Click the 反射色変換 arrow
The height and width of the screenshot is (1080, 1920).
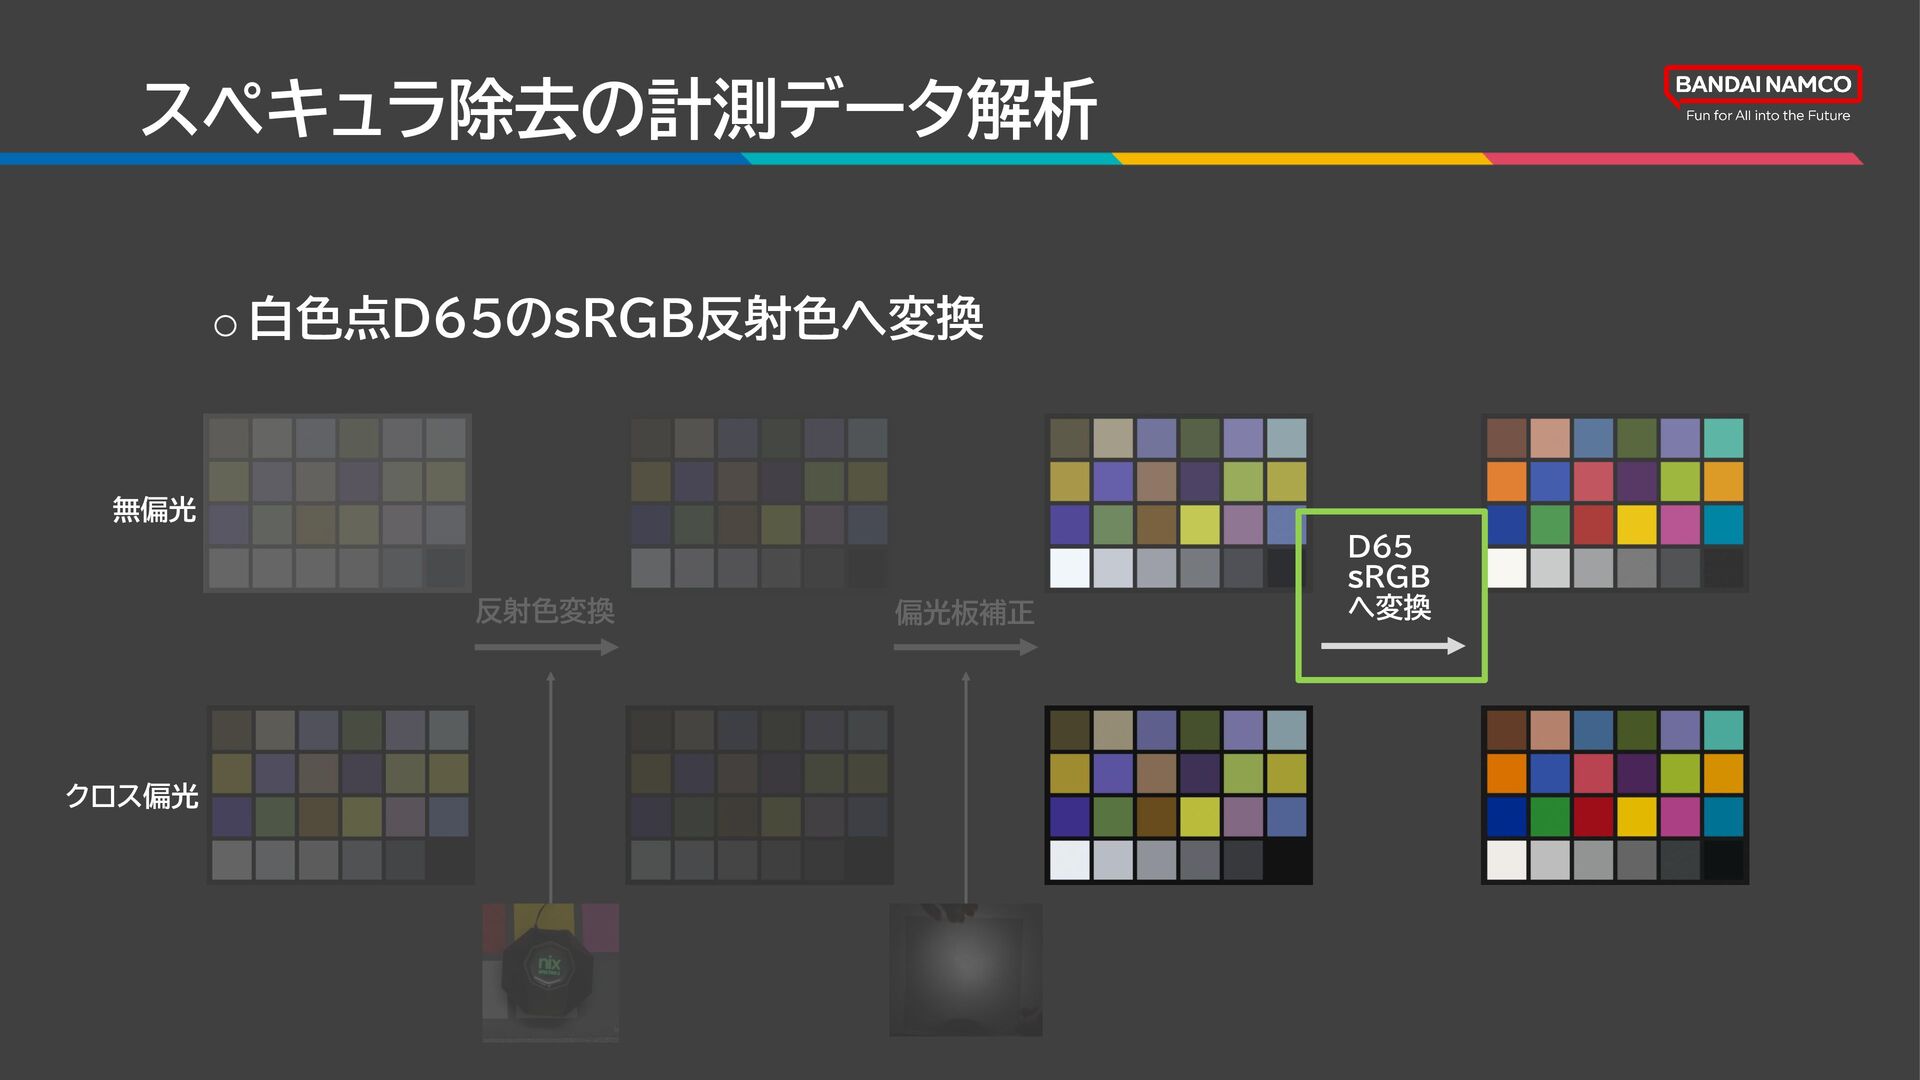[x=546, y=648]
